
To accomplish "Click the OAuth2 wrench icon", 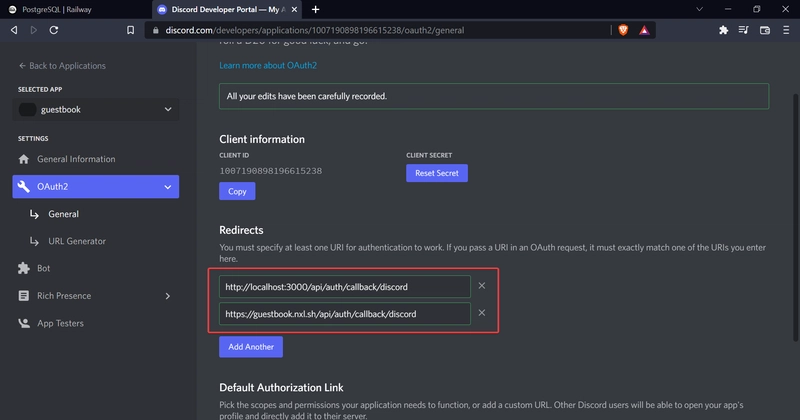I will pos(23,186).
